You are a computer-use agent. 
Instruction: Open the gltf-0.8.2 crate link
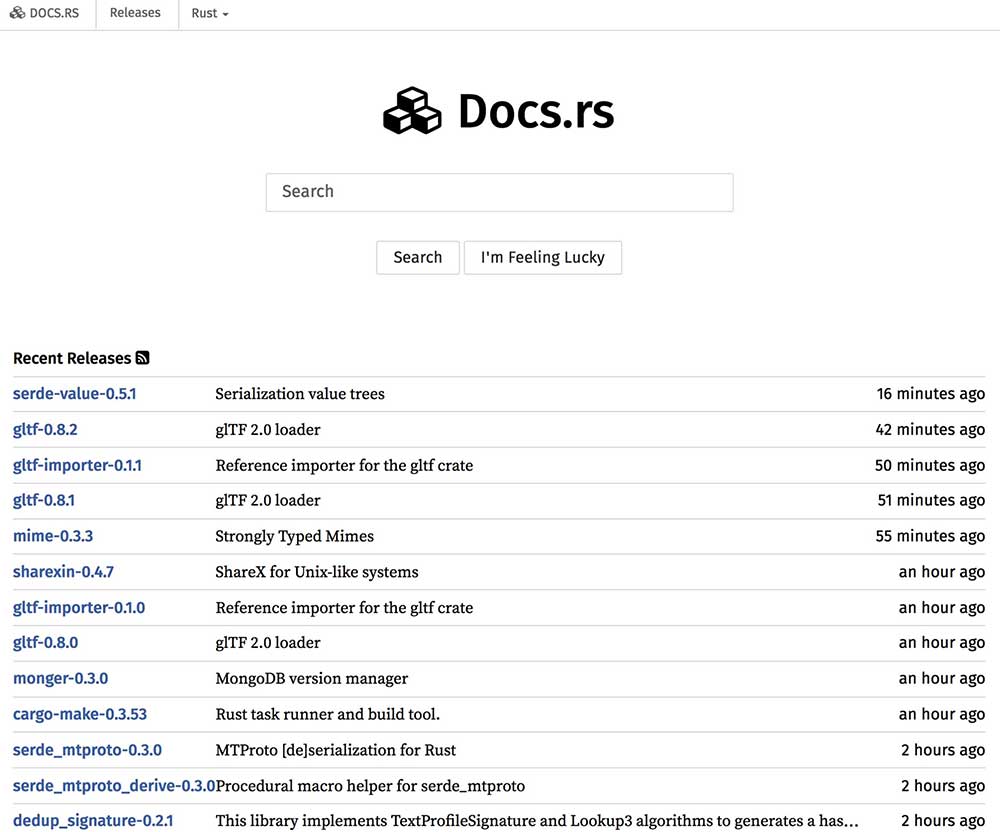pos(45,430)
